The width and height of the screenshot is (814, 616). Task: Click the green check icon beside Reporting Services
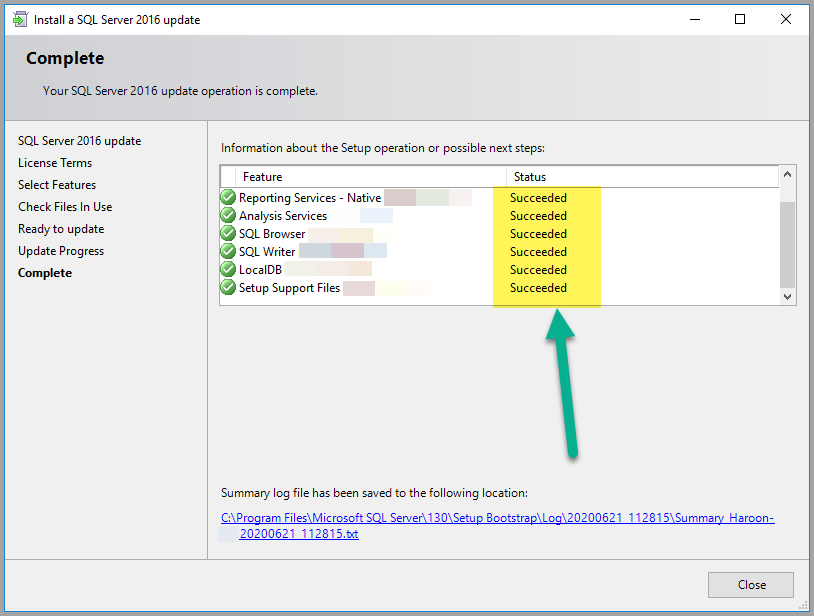pyautogui.click(x=228, y=198)
